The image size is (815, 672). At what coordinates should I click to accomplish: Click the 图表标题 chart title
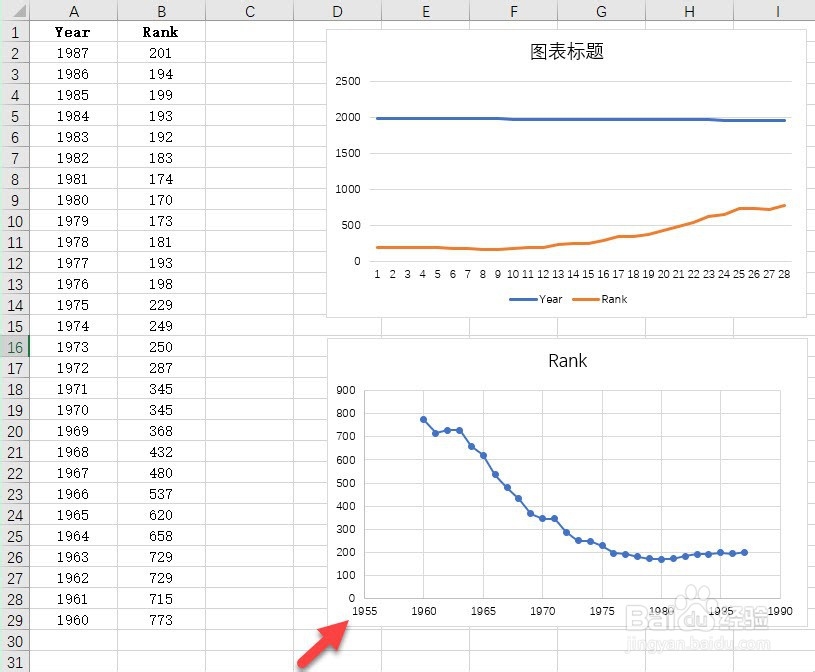pyautogui.click(x=567, y=51)
